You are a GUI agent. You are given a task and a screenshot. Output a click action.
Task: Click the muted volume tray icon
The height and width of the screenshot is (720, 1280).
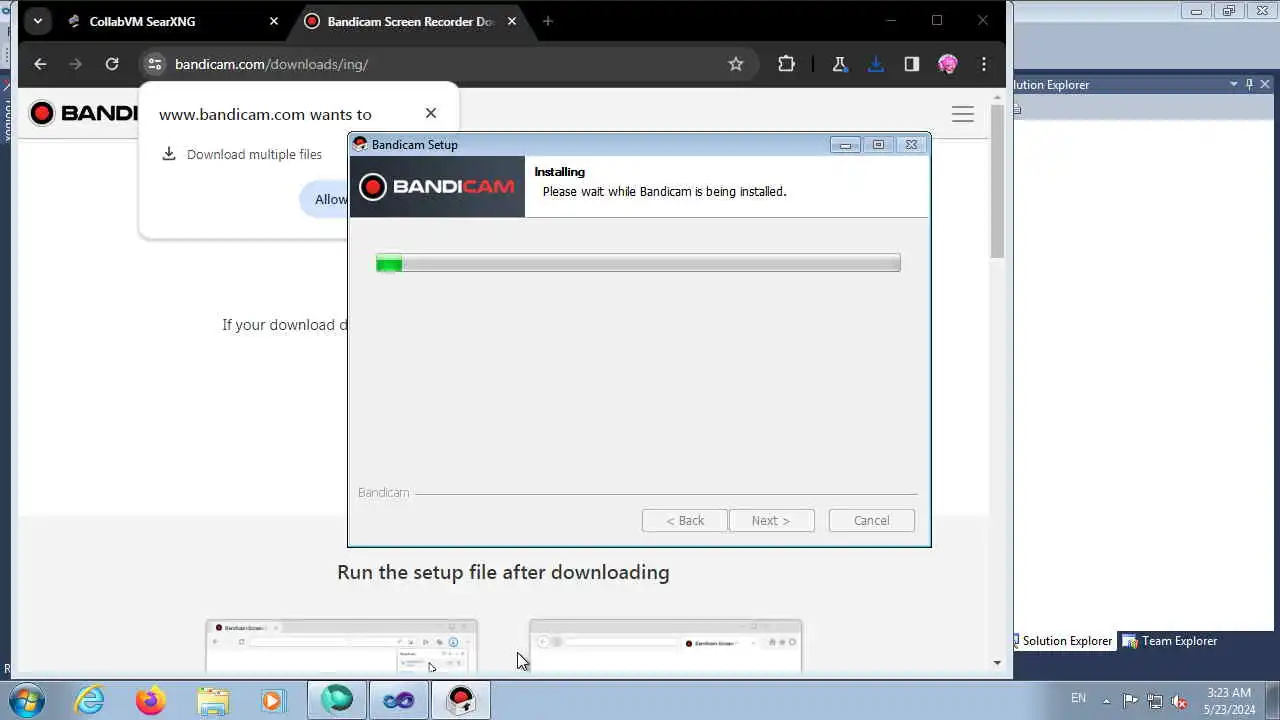pos(1180,700)
